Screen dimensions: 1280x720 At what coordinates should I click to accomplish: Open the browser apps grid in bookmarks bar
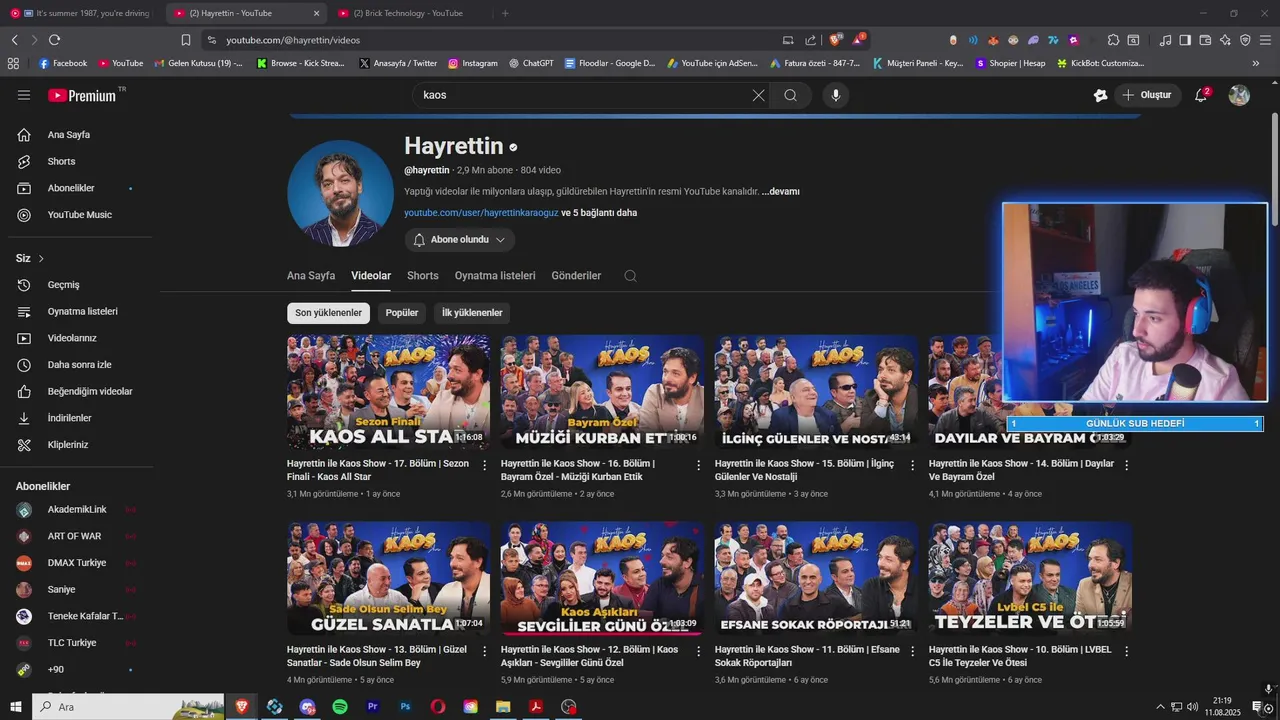pyautogui.click(x=13, y=63)
